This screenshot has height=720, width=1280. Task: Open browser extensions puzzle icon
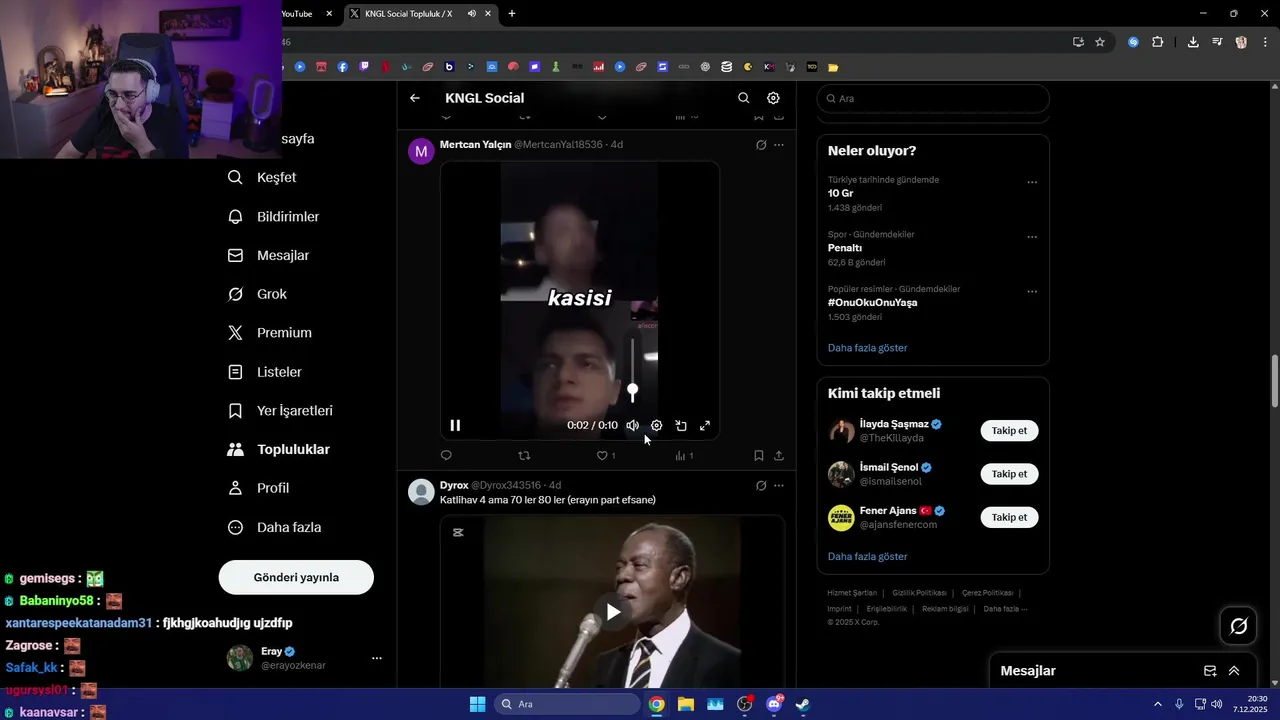point(1158,42)
